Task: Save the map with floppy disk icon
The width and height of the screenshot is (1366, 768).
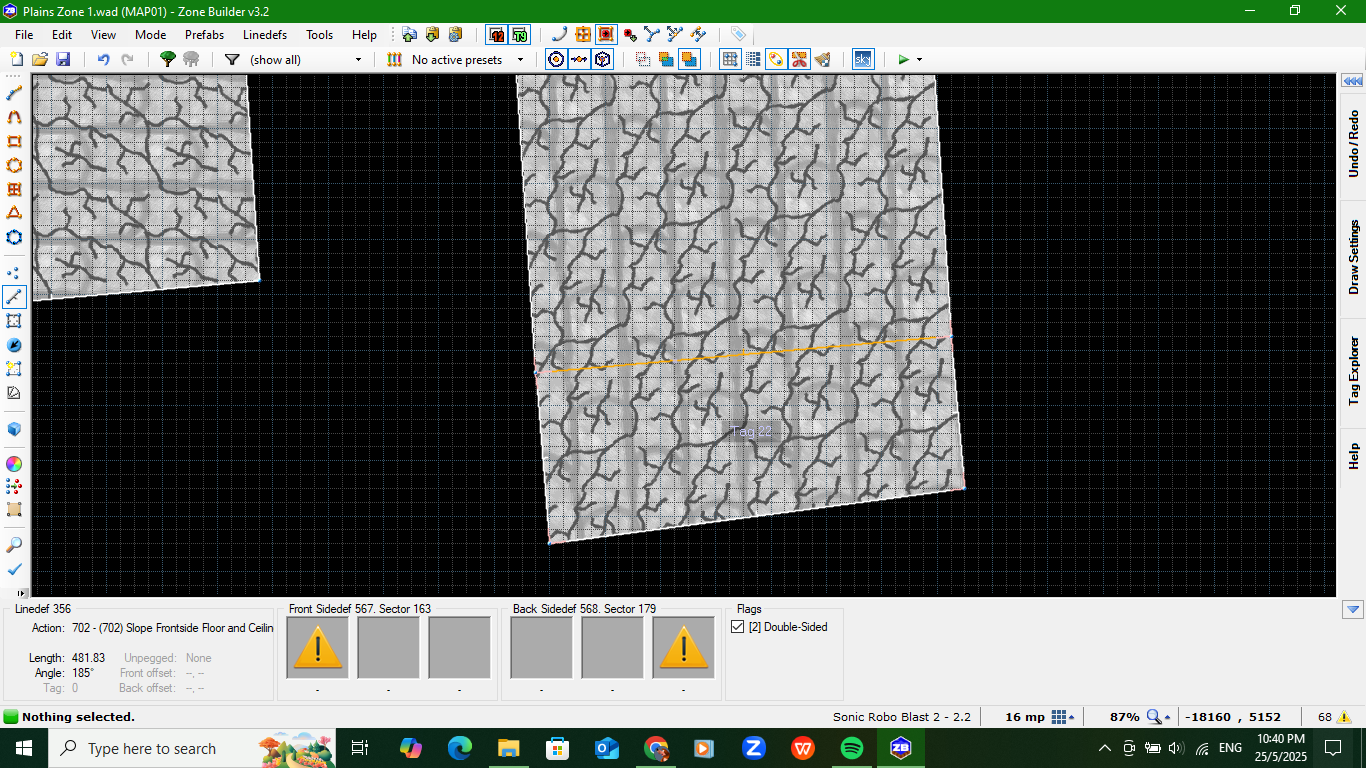Action: [x=63, y=60]
